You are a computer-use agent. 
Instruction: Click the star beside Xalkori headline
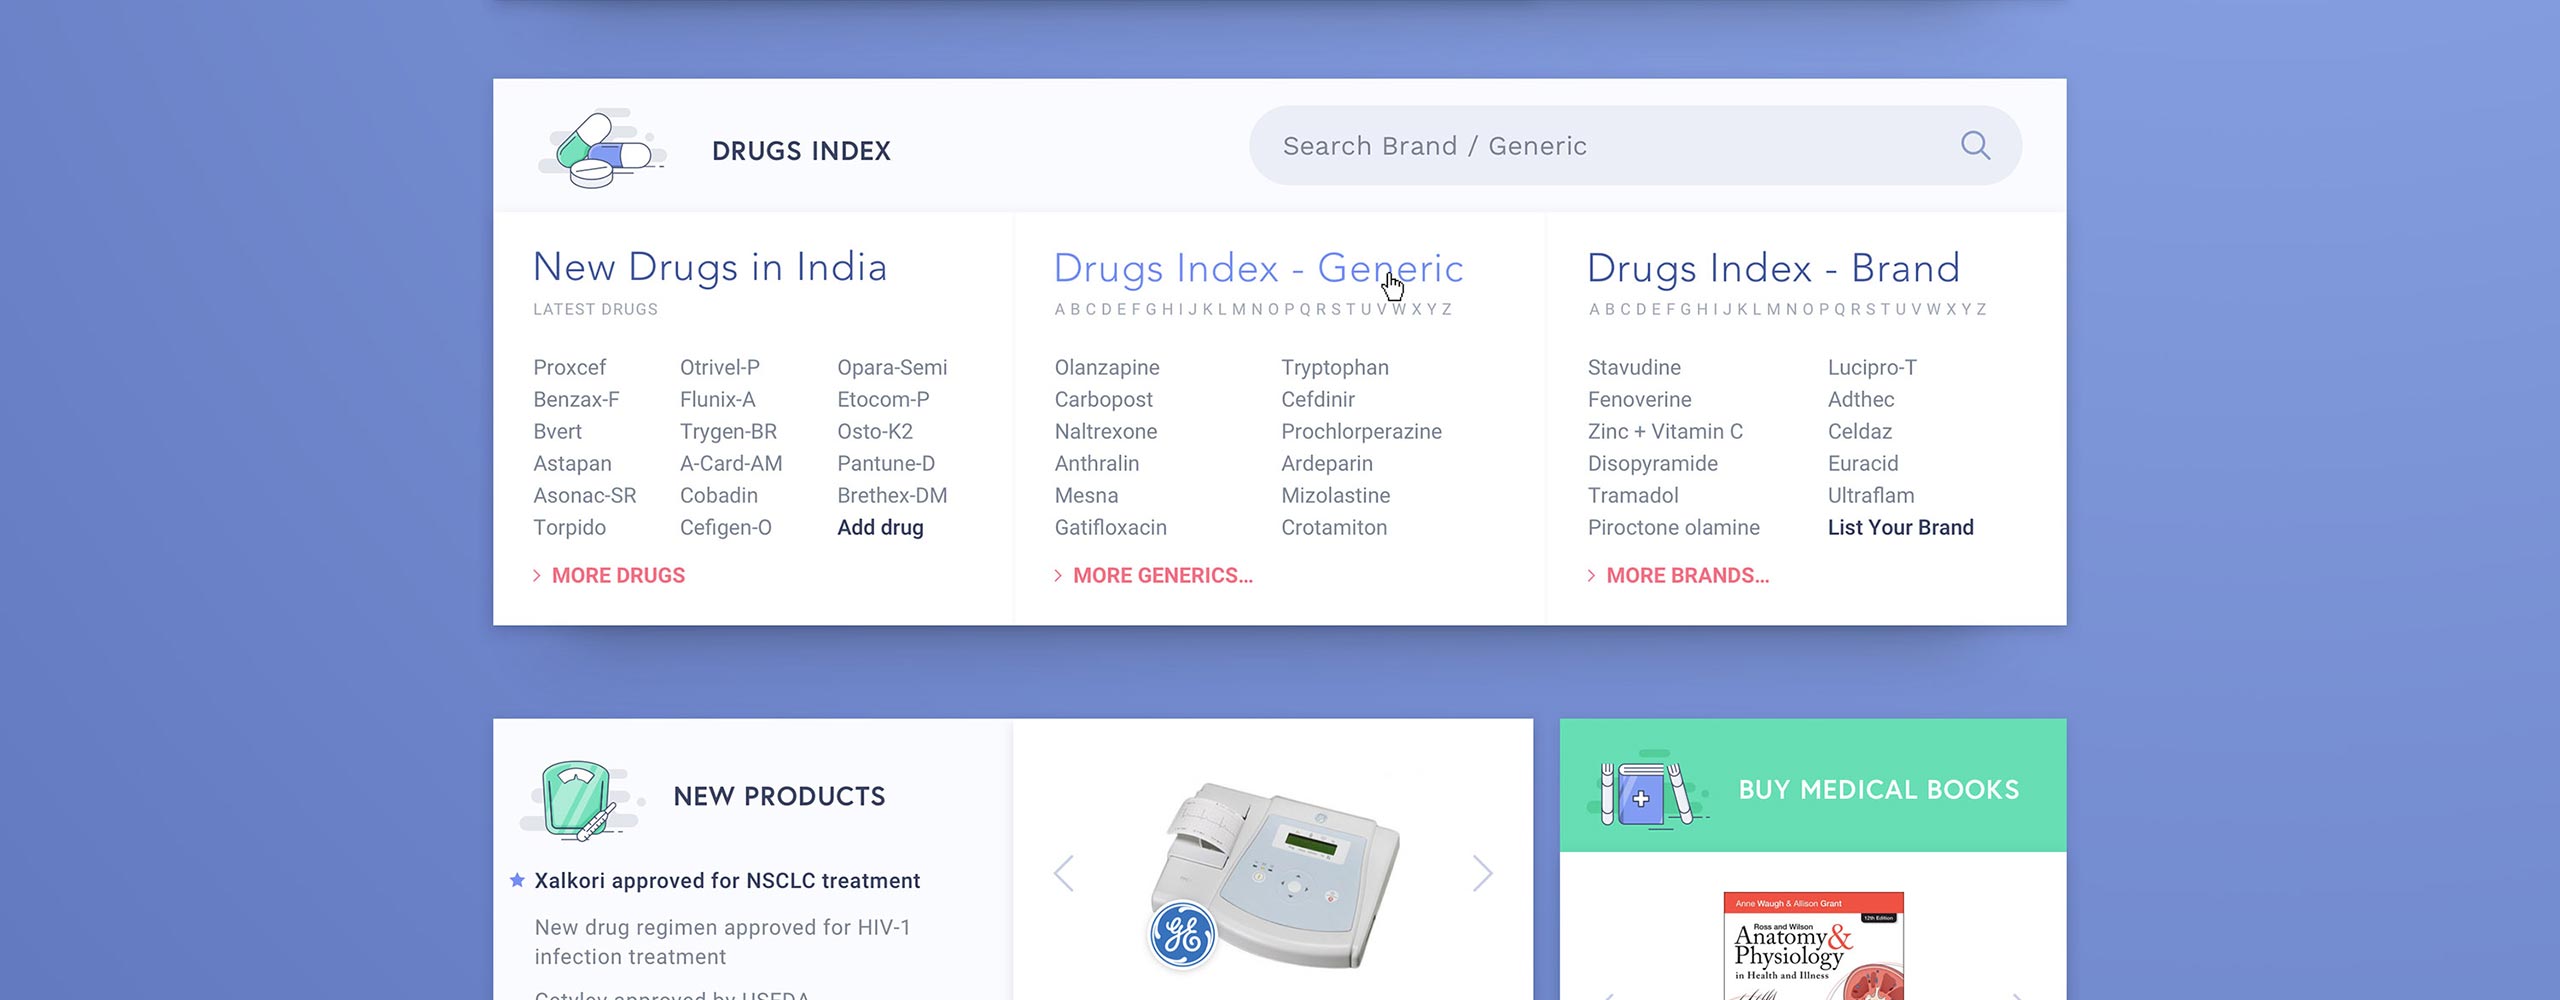click(x=517, y=880)
